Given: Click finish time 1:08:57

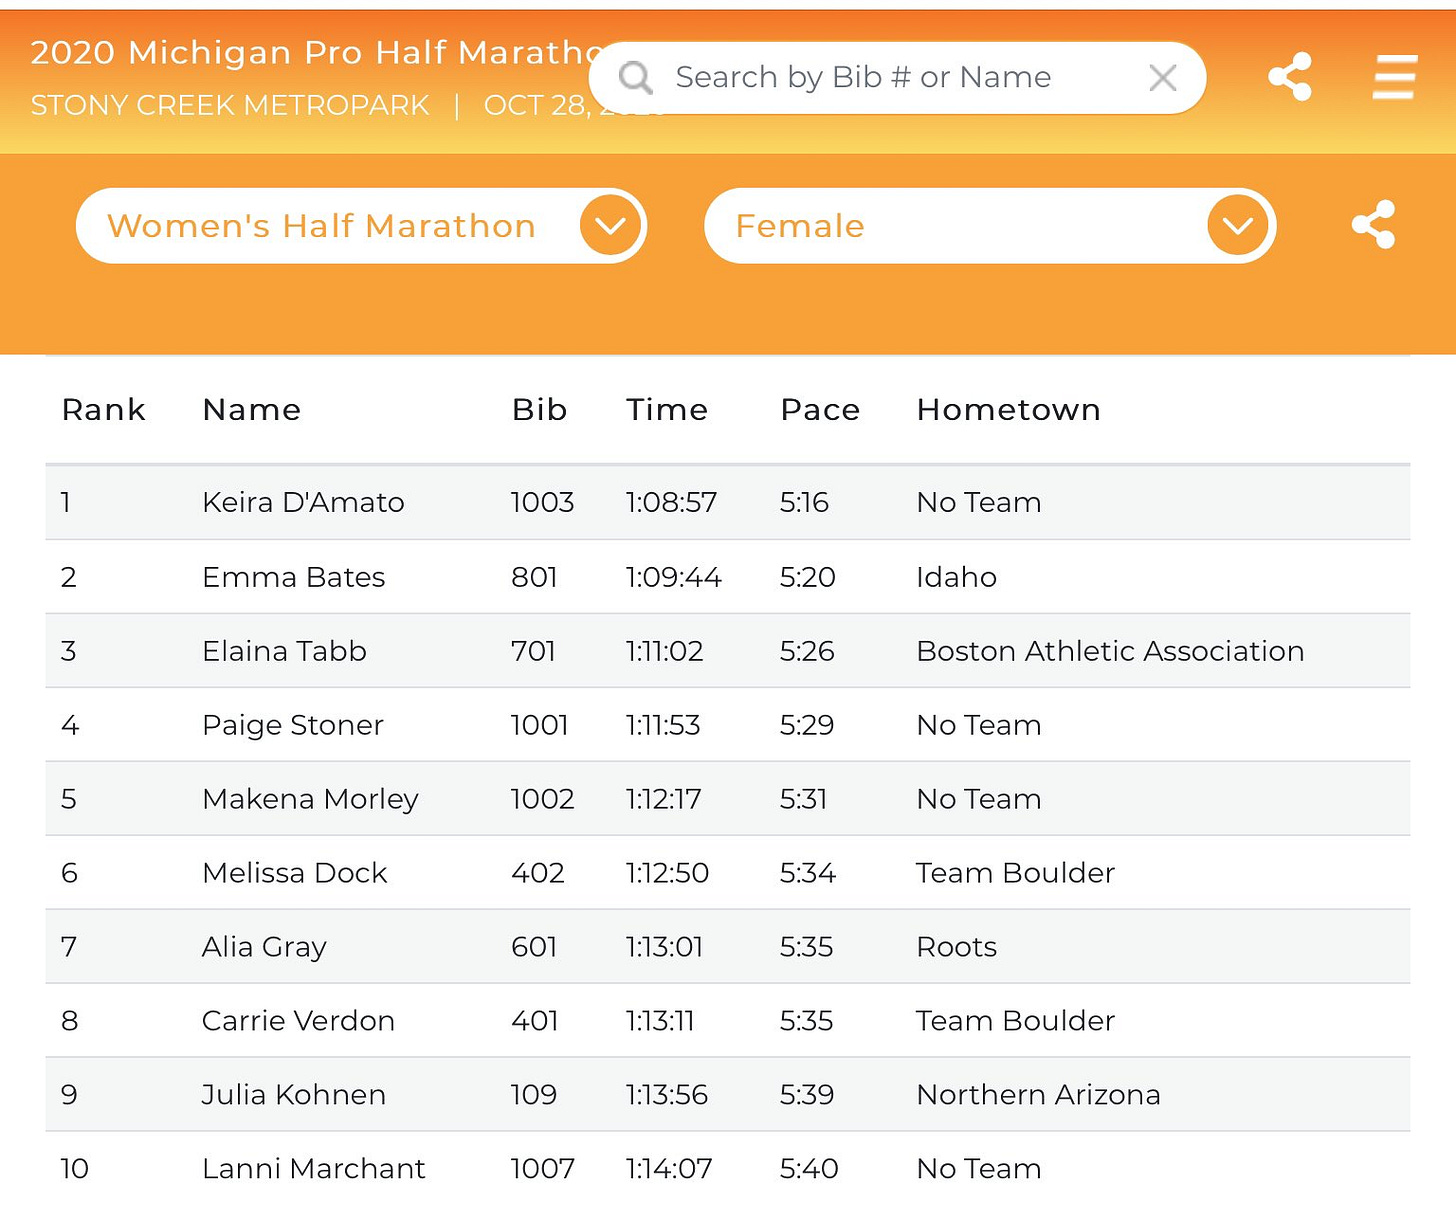Looking at the screenshot, I should (672, 502).
